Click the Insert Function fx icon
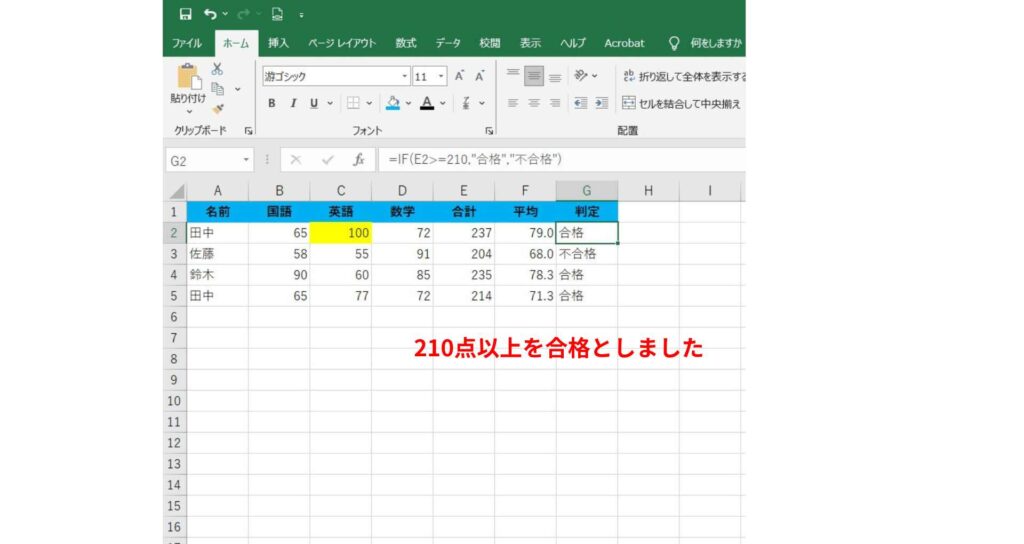The height and width of the screenshot is (544, 1024). (359, 160)
